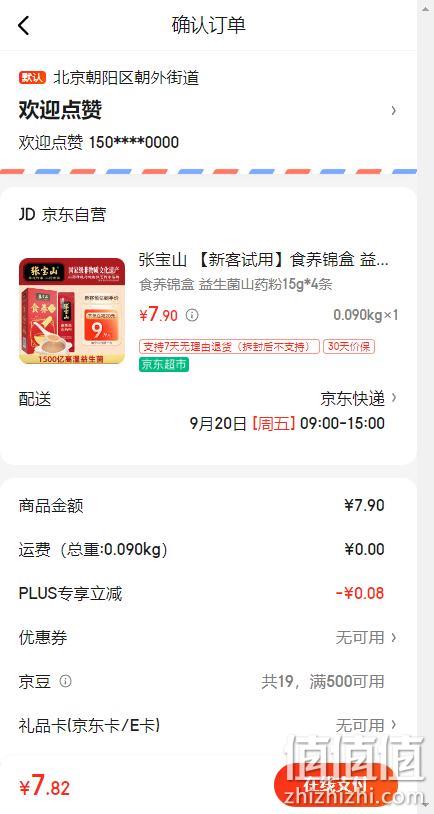Open the 张宝山 product thumbnail
The width and height of the screenshot is (434, 814).
(x=72, y=311)
